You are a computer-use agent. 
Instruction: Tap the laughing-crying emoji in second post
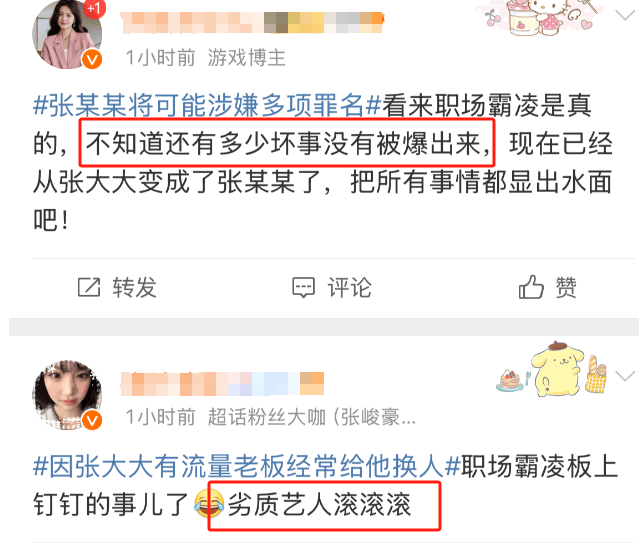coord(209,504)
